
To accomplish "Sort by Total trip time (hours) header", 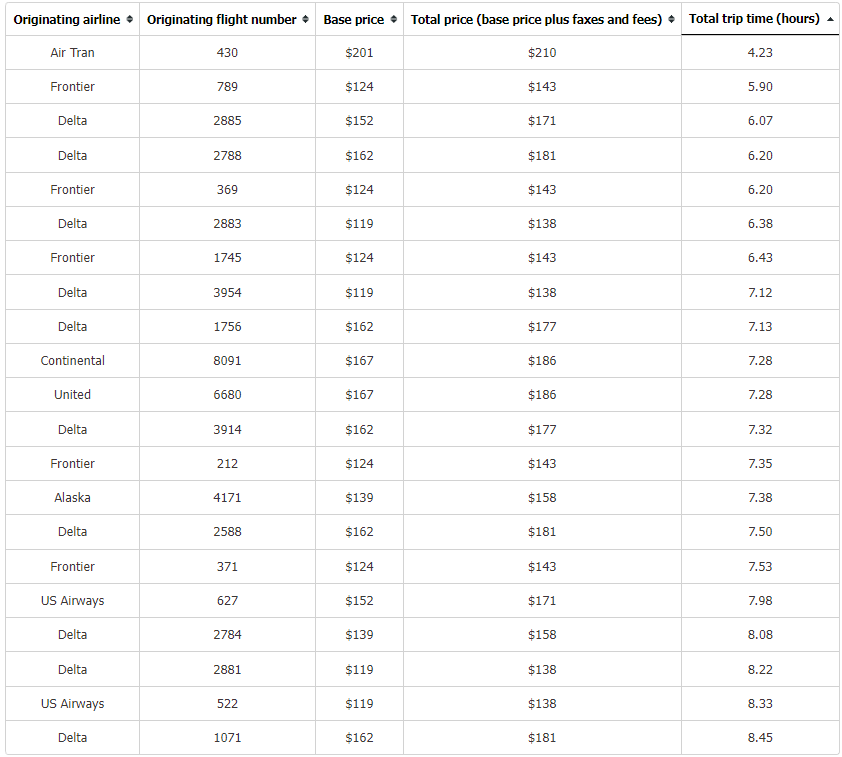I will click(x=754, y=19).
